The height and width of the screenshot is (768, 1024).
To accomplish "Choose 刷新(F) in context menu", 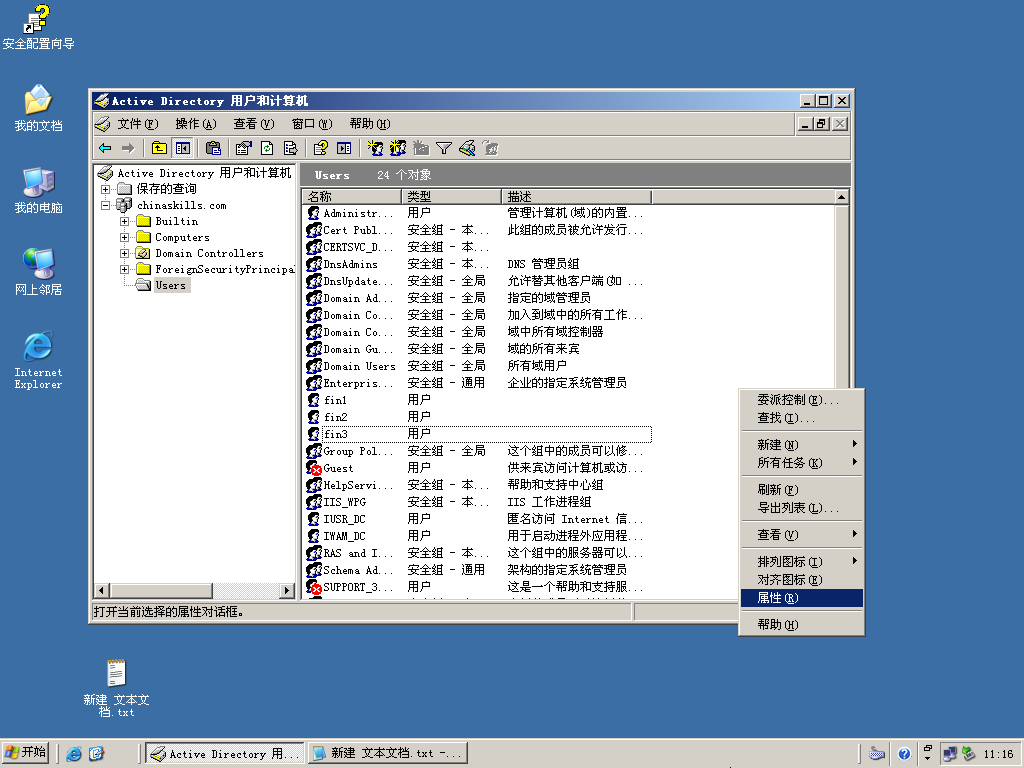I will point(802,490).
